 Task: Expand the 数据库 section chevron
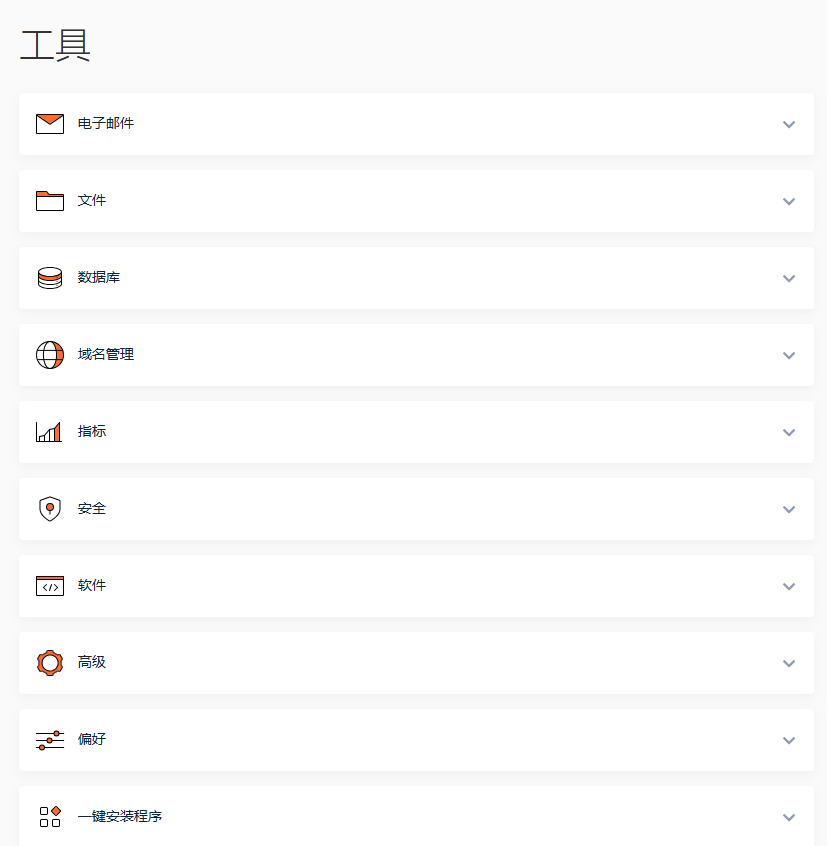(x=789, y=279)
